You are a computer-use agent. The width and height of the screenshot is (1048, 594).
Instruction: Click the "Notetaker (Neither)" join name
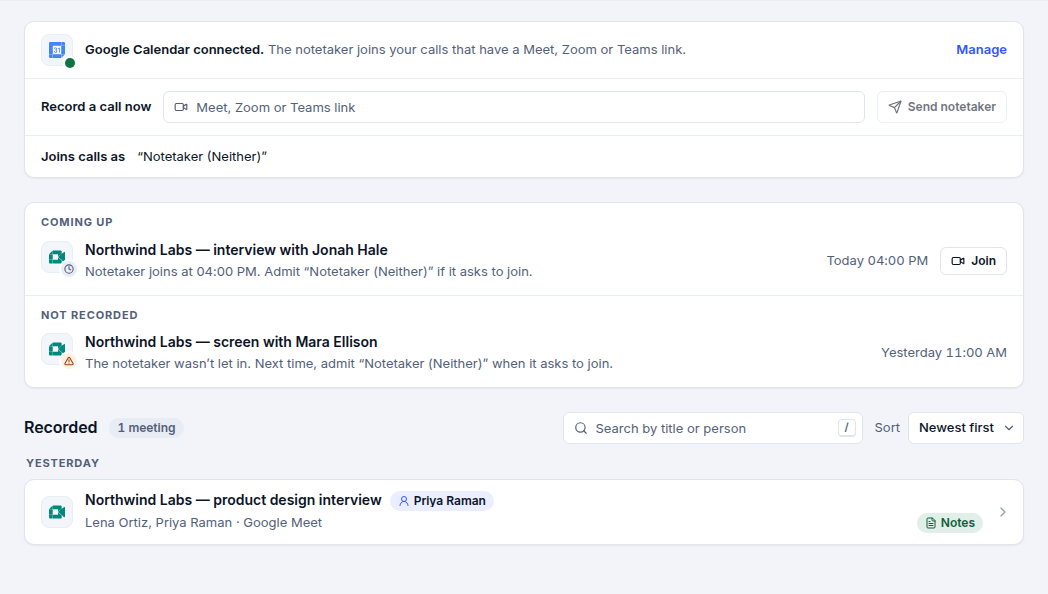point(203,156)
